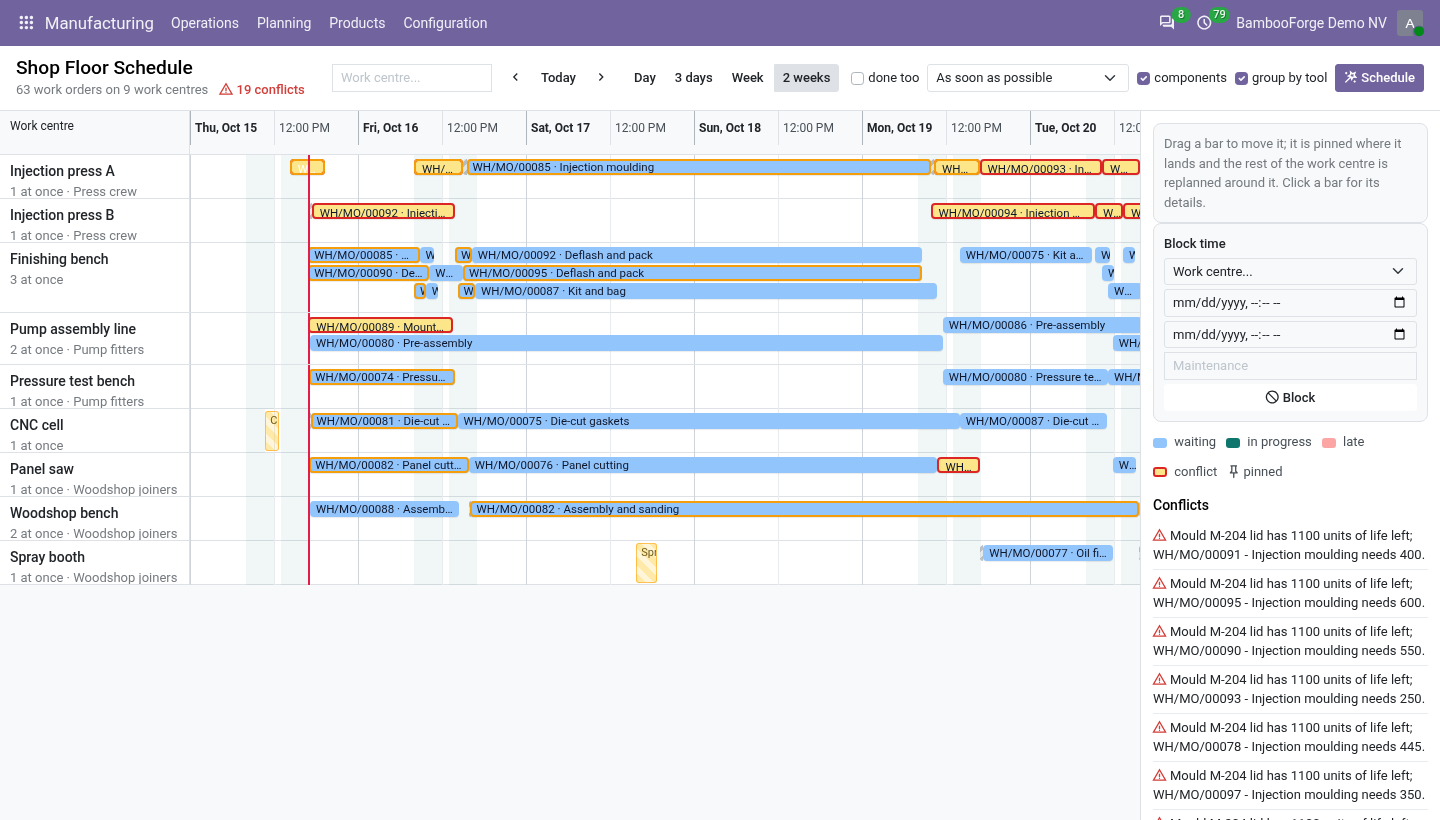
Task: Open the user avatar menu
Action: (1410, 23)
